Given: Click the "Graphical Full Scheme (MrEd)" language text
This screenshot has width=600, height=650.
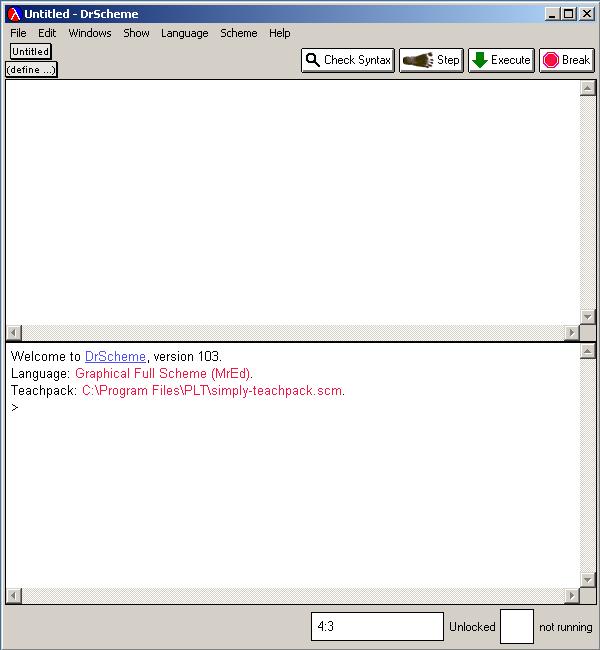Looking at the screenshot, I should (164, 374).
